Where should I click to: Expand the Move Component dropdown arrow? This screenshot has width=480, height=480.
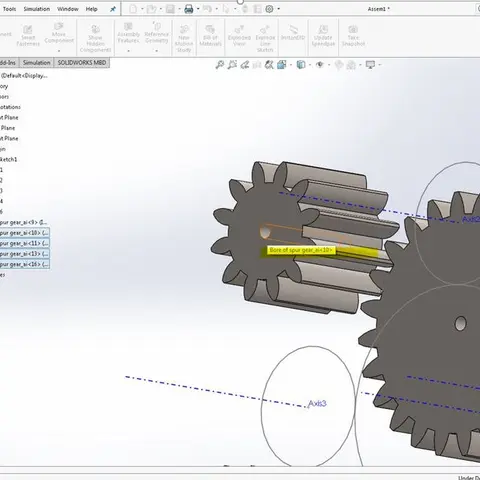coord(59,51)
